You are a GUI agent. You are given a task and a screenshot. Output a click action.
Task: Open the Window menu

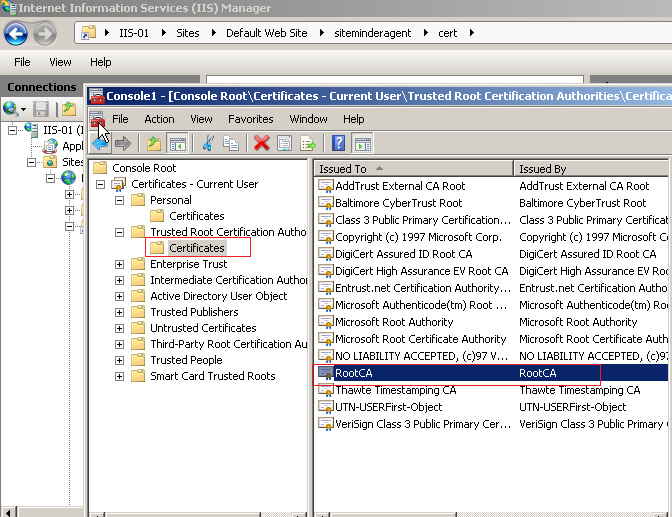(308, 119)
